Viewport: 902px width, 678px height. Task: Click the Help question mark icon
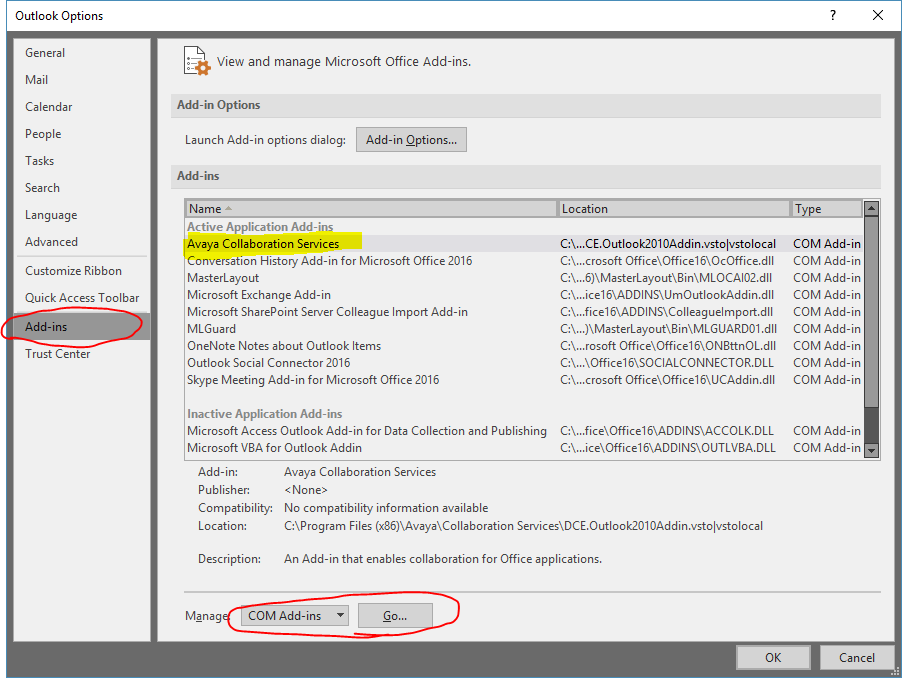click(832, 15)
